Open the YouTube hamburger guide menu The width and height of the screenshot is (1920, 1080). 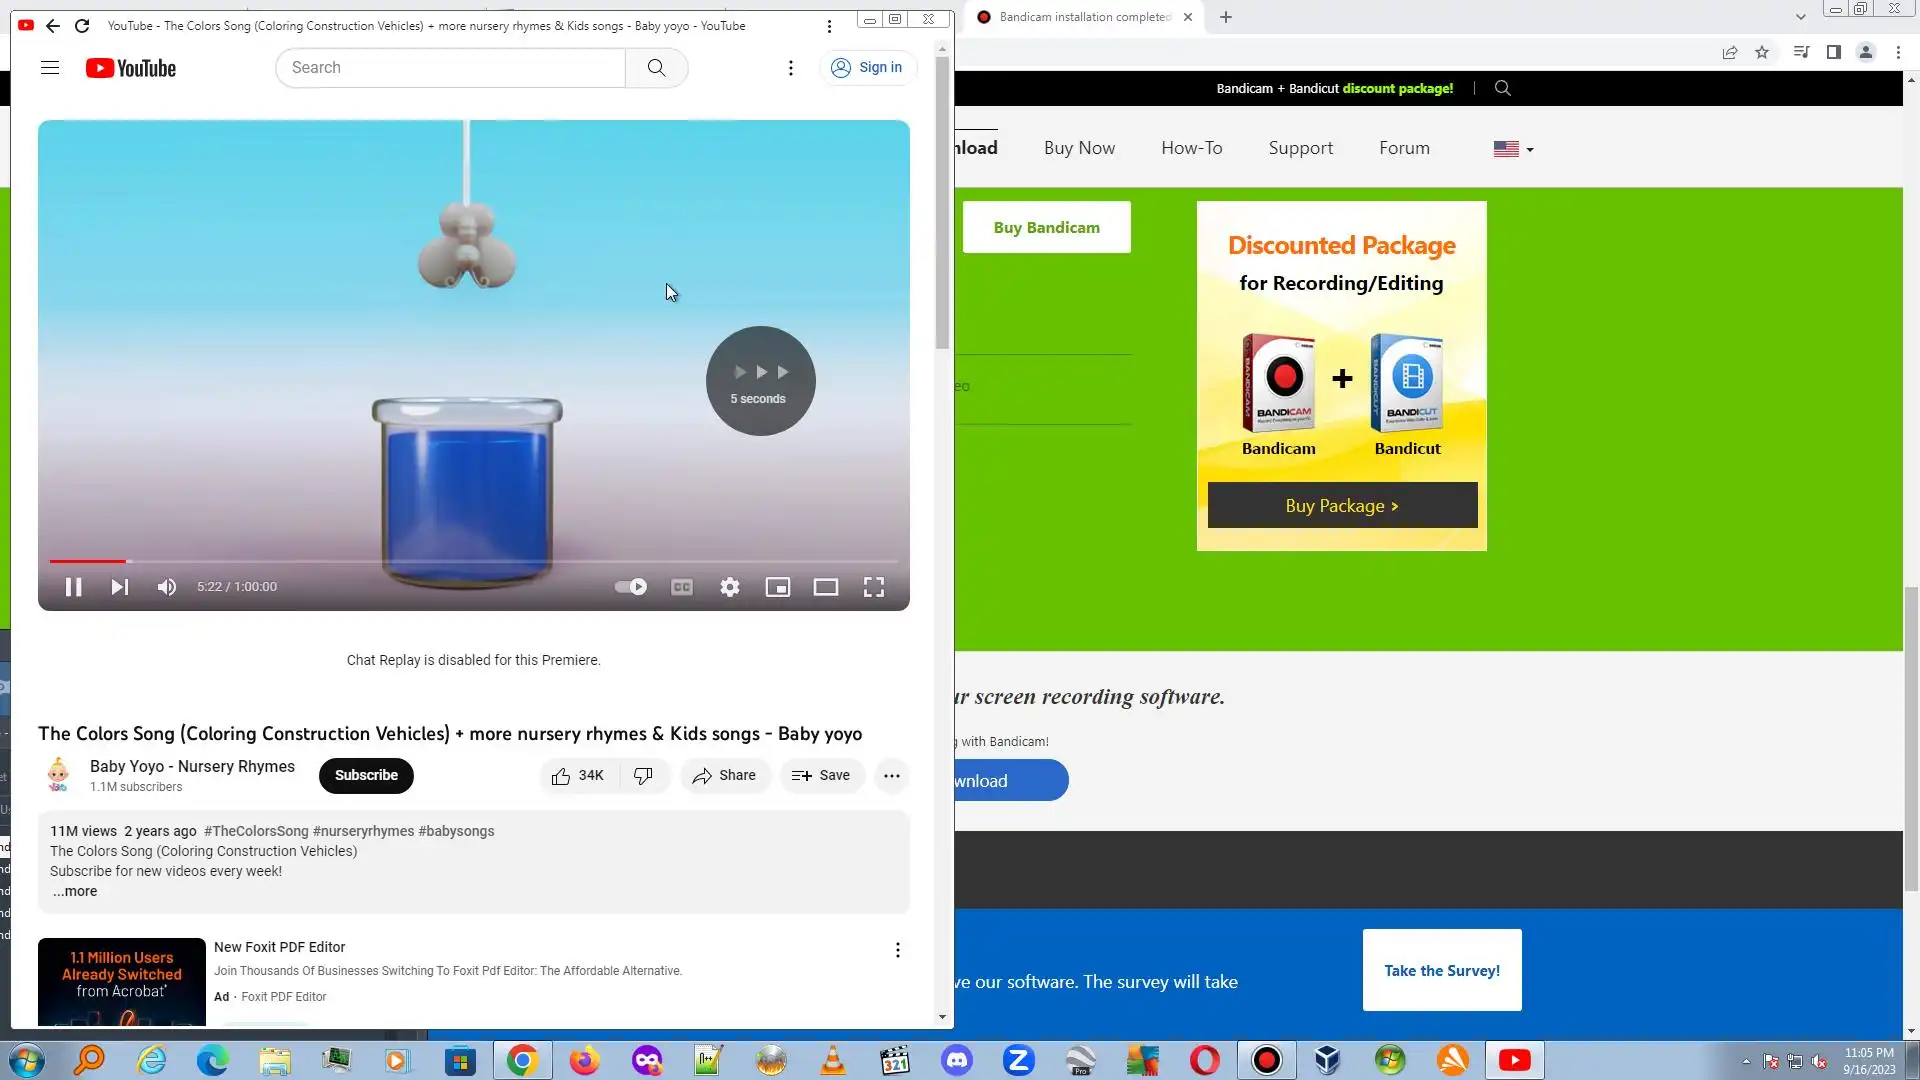[50, 68]
